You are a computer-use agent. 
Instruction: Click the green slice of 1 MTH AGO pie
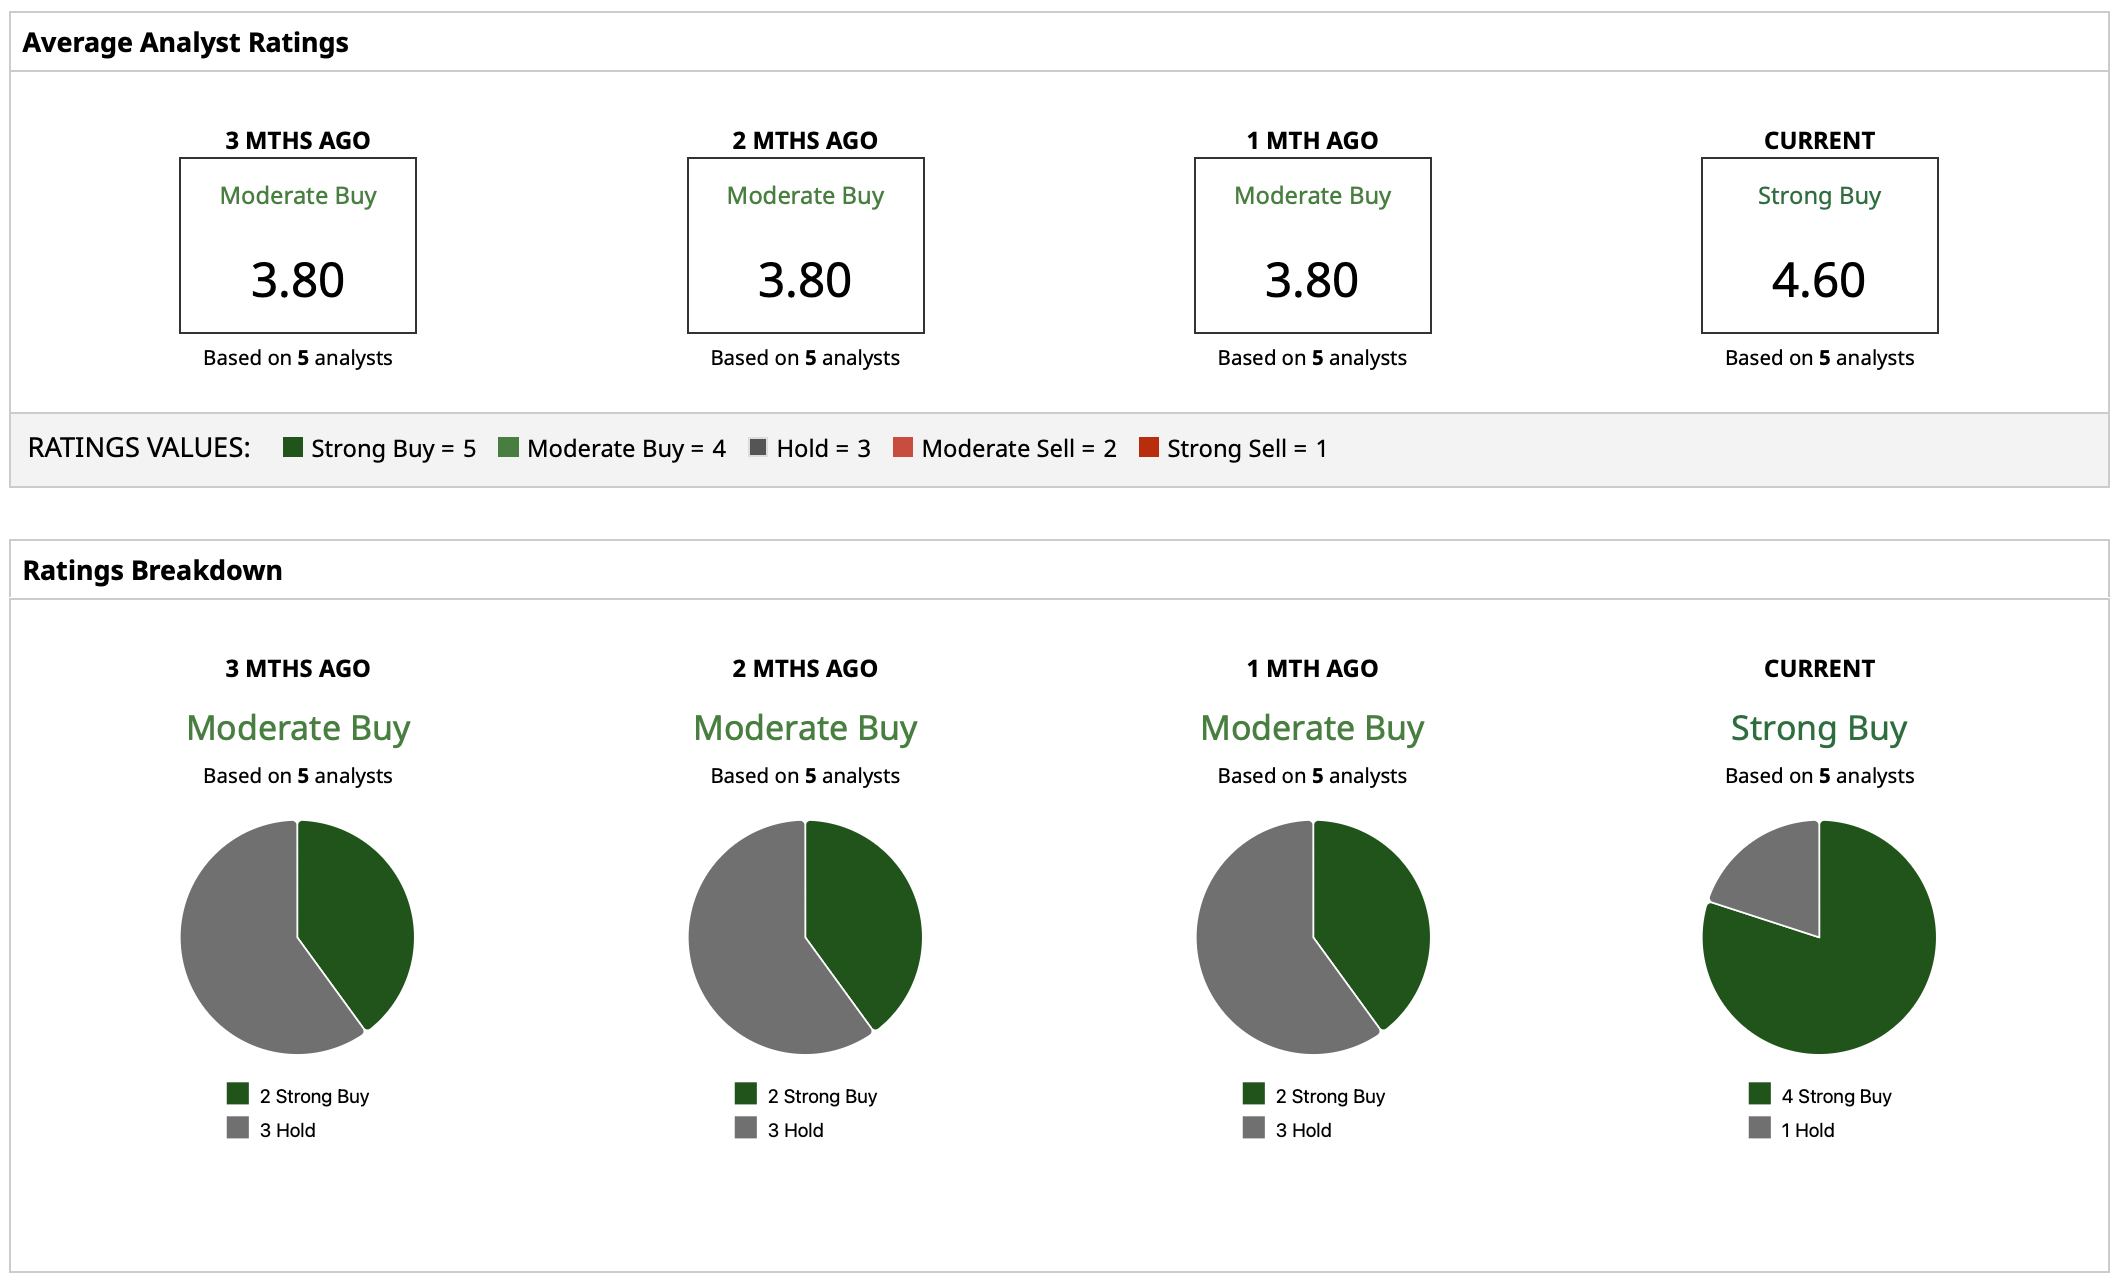click(x=1370, y=915)
